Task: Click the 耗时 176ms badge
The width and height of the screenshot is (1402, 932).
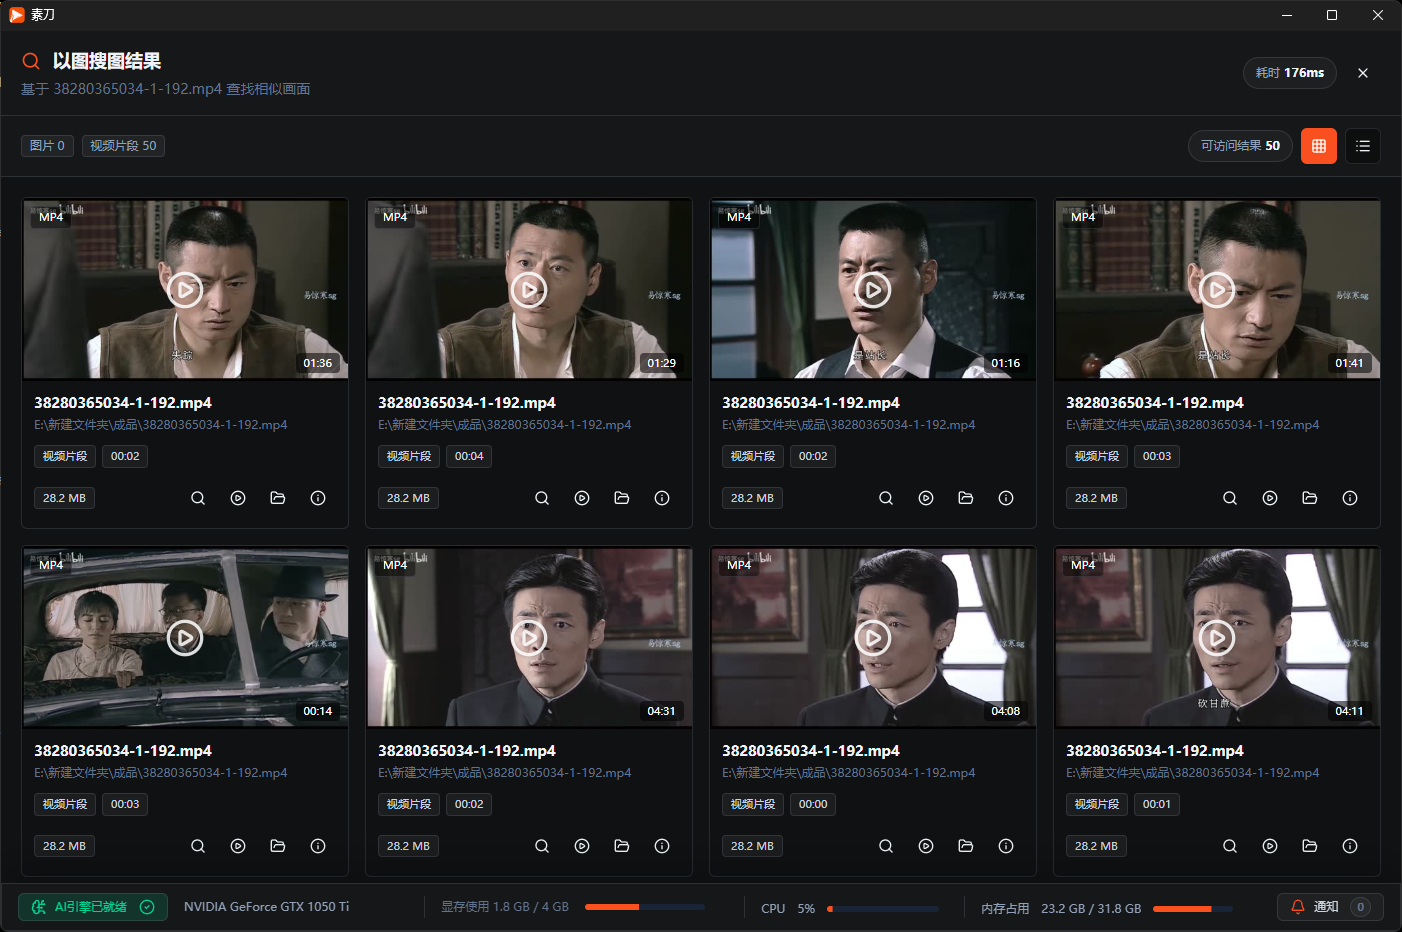Action: pos(1290,73)
